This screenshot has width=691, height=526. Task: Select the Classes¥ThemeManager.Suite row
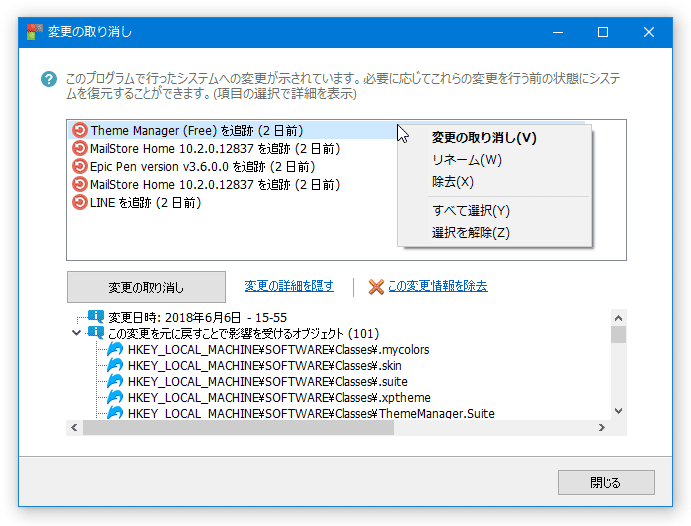[311, 413]
